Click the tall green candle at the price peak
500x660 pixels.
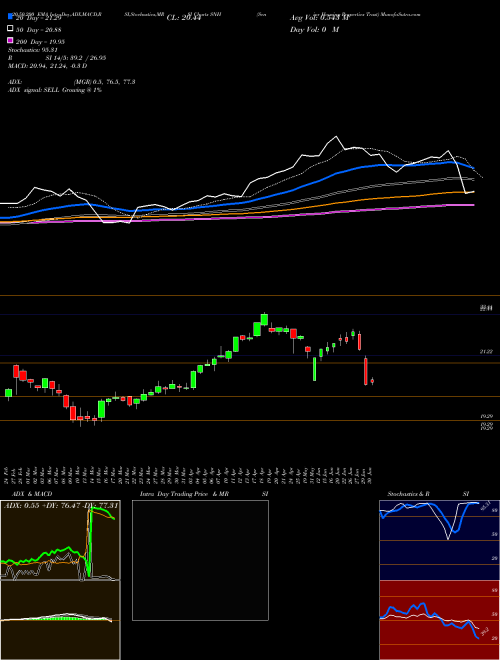[264, 319]
